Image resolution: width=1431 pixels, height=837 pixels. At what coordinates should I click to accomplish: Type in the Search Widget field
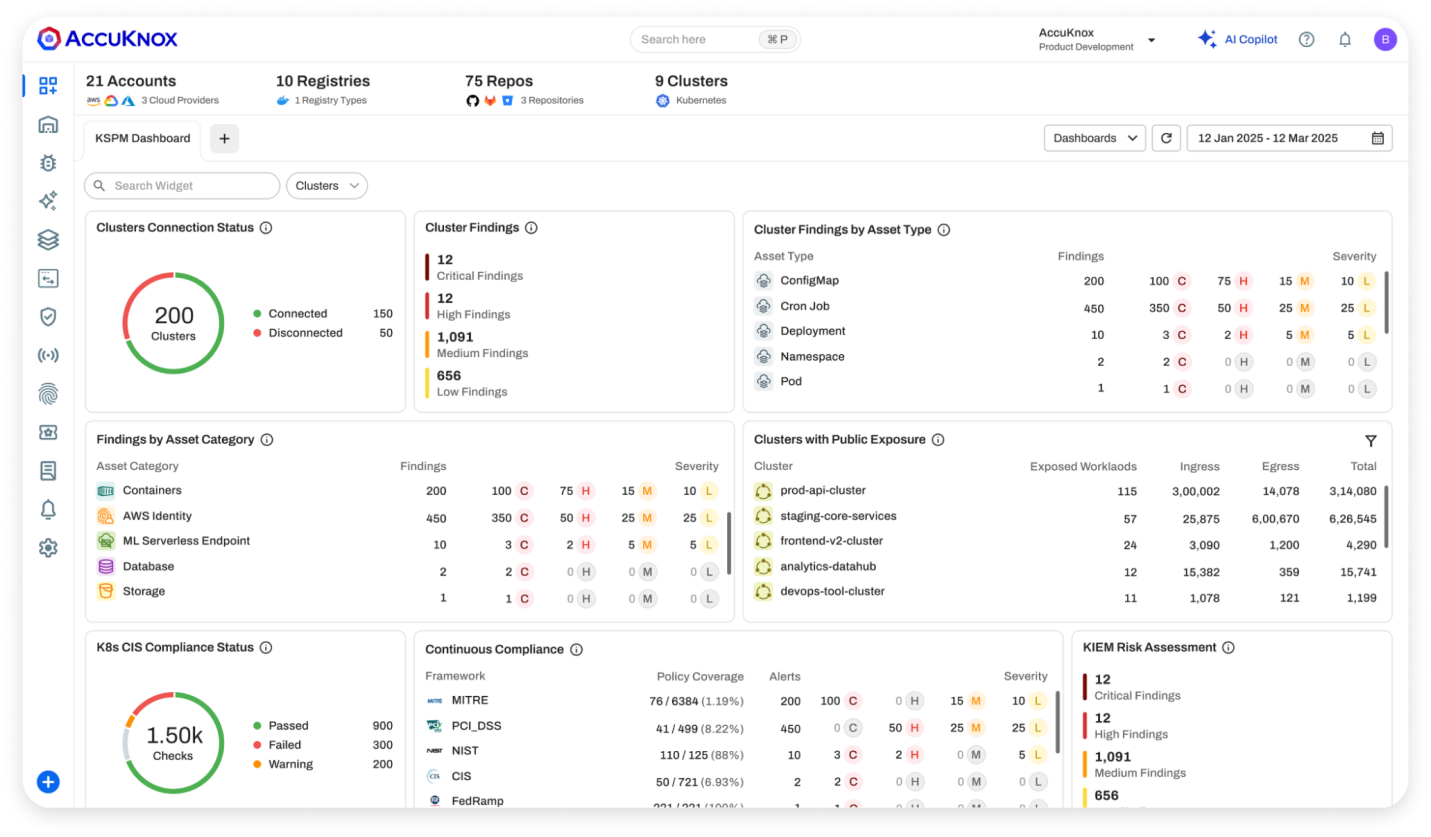click(x=181, y=185)
